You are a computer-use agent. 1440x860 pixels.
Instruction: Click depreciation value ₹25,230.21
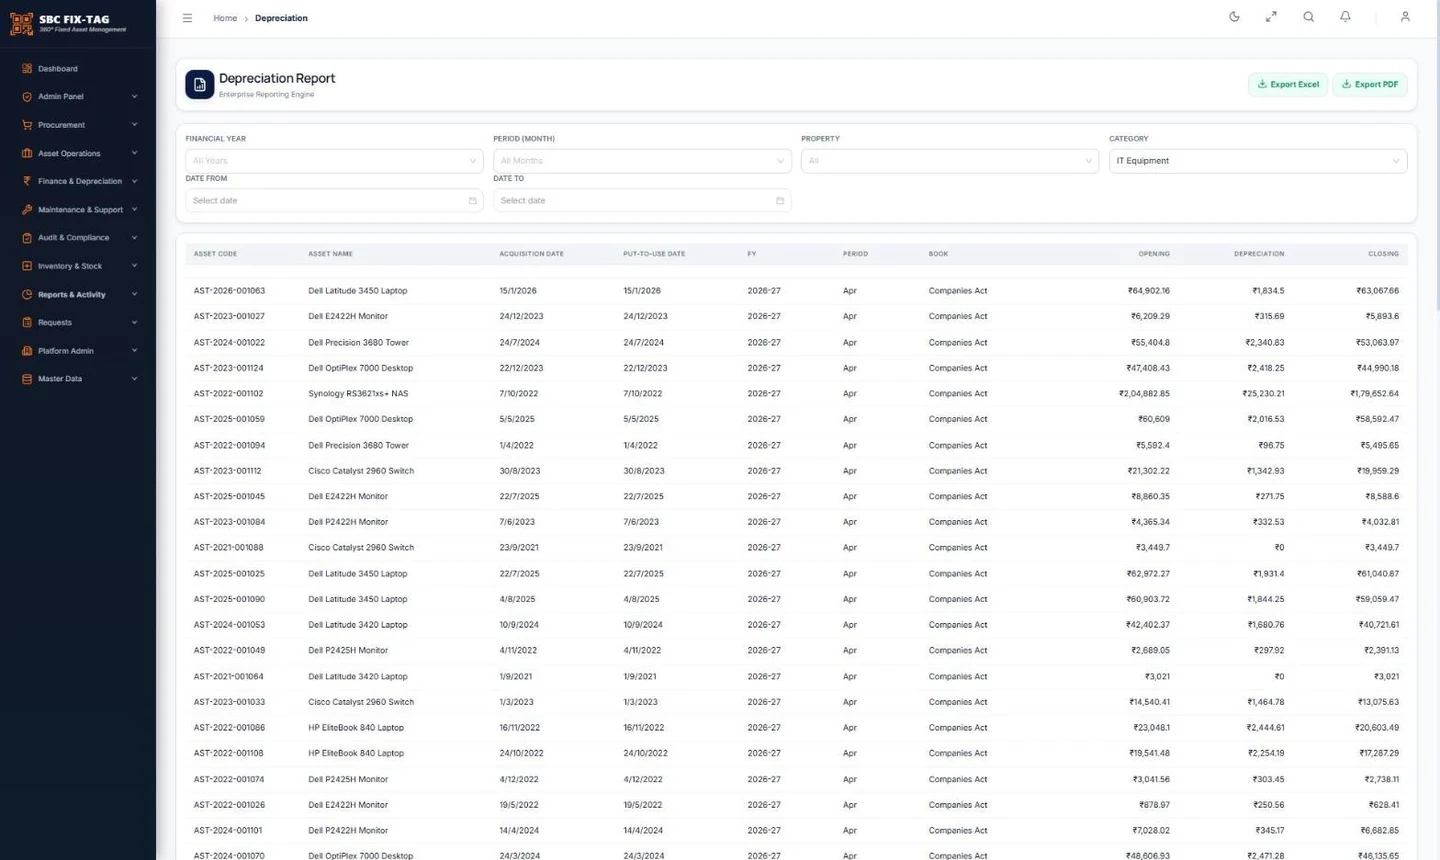(x=1263, y=394)
